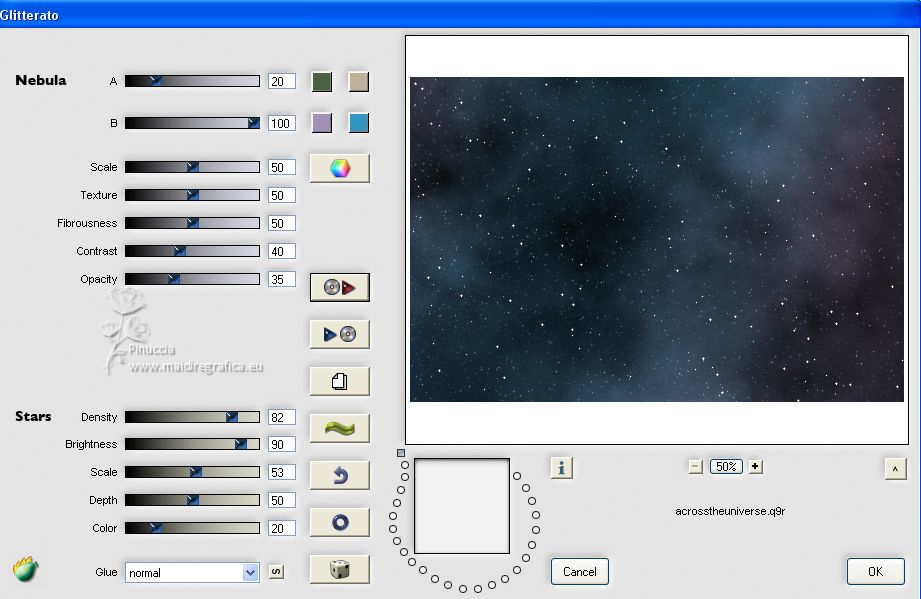Adjust the Stars Density slider
The width and height of the screenshot is (921, 599).
pyautogui.click(x=192, y=417)
